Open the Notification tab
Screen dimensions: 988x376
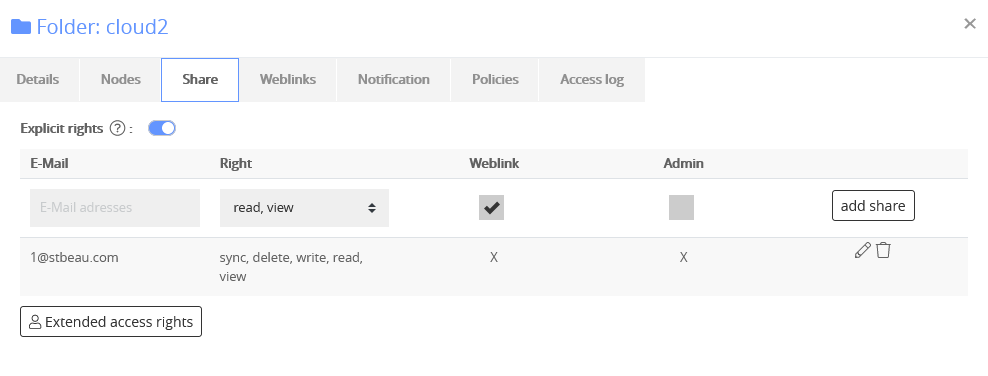[394, 79]
